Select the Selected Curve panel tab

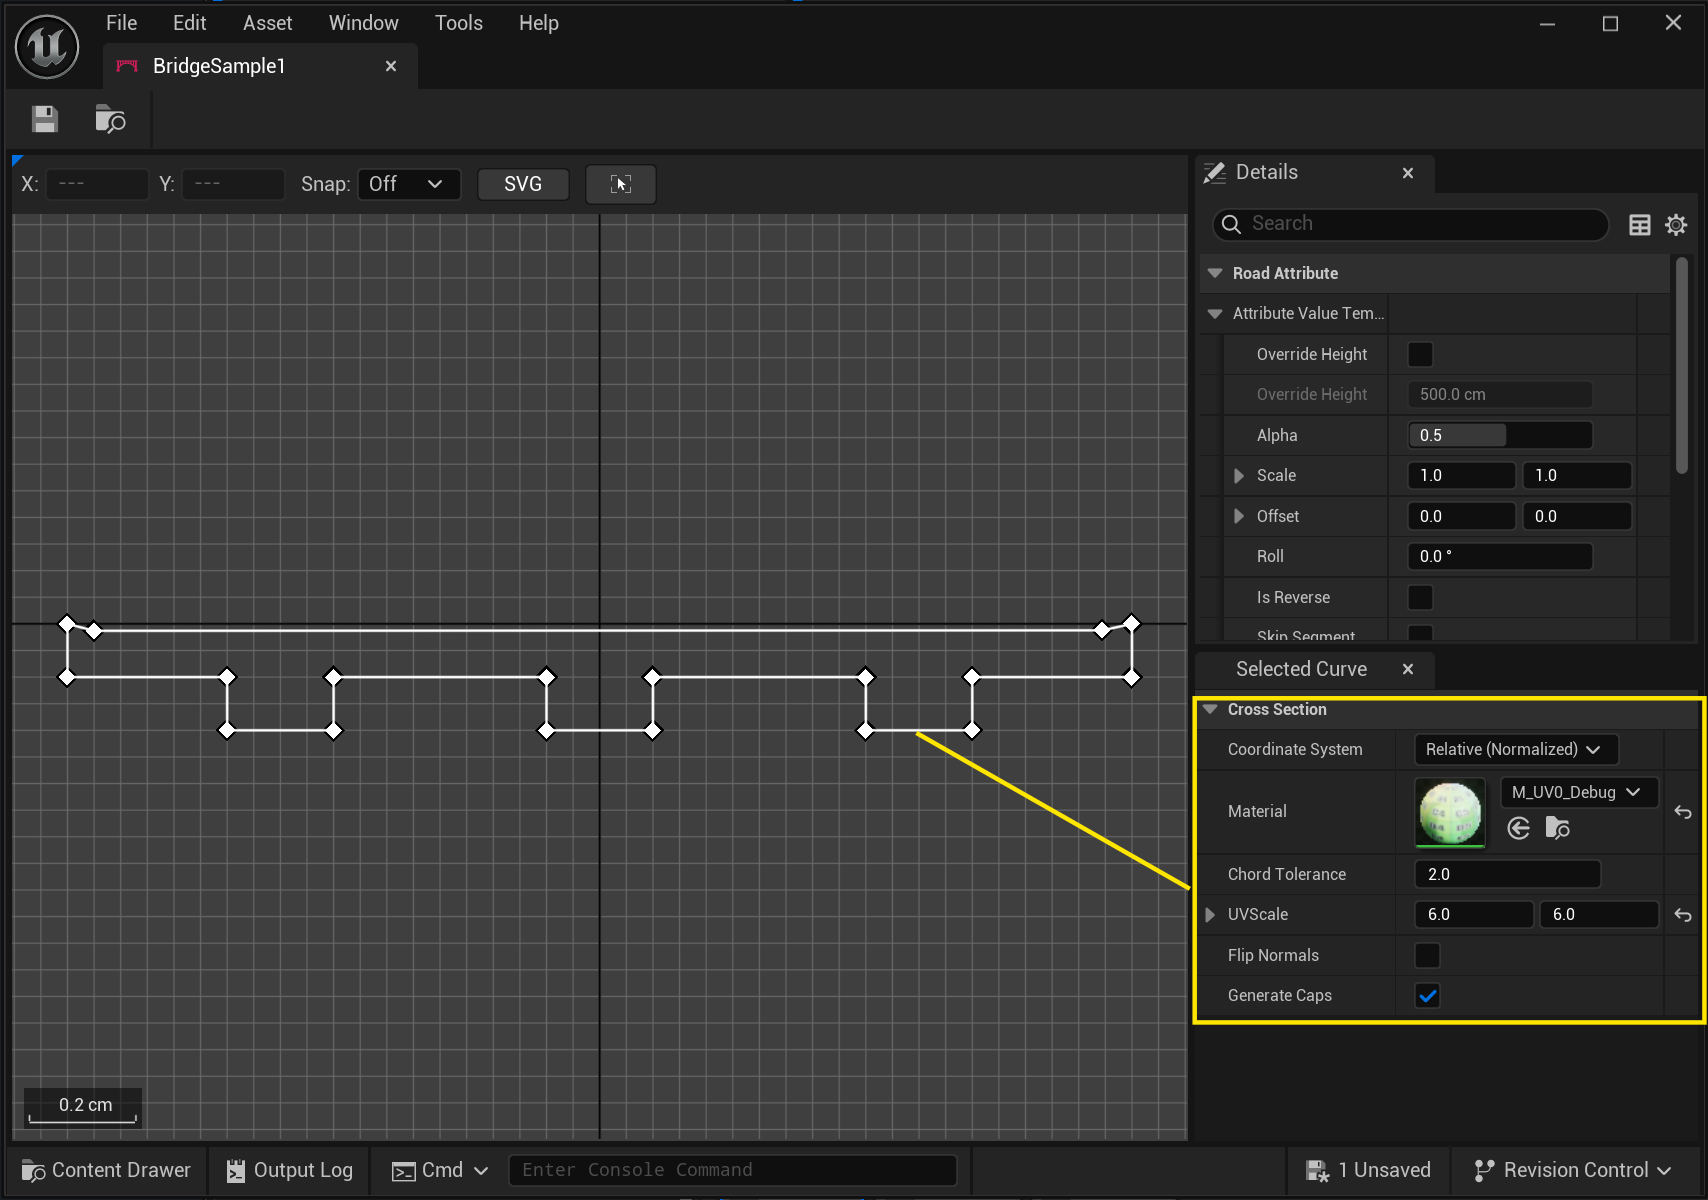(x=1315, y=669)
